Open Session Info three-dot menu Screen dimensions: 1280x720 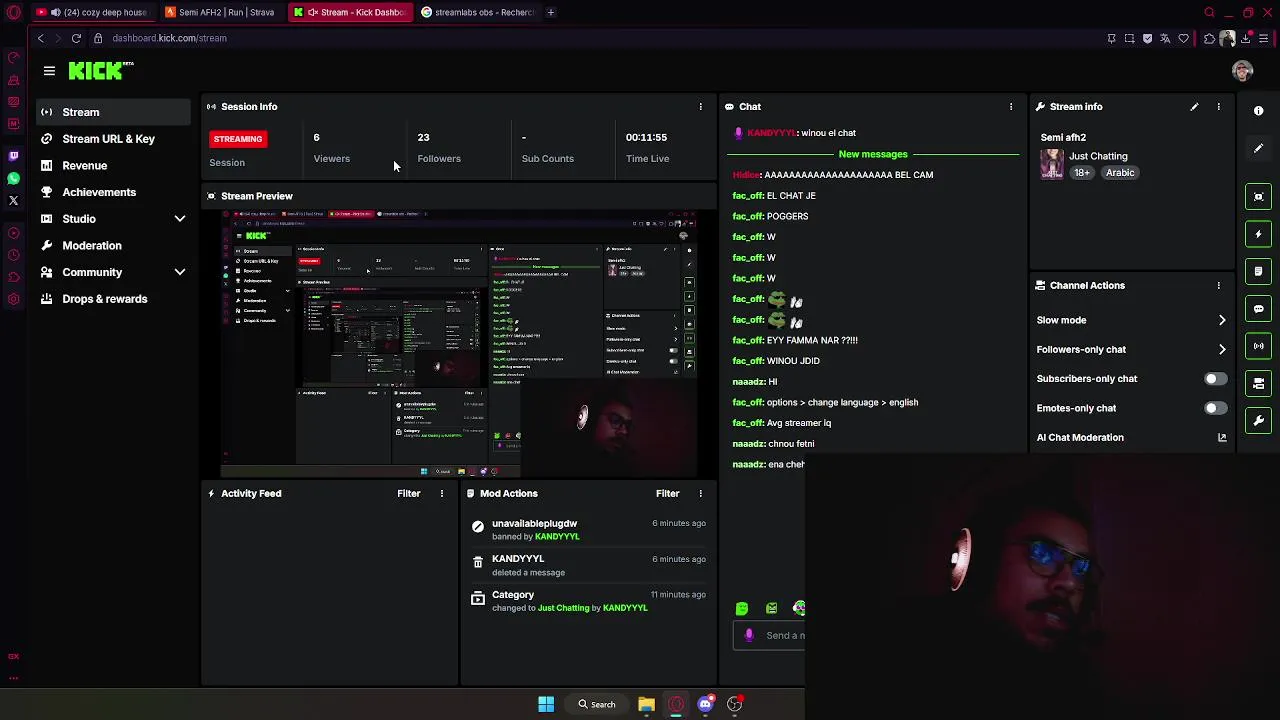[x=701, y=106]
